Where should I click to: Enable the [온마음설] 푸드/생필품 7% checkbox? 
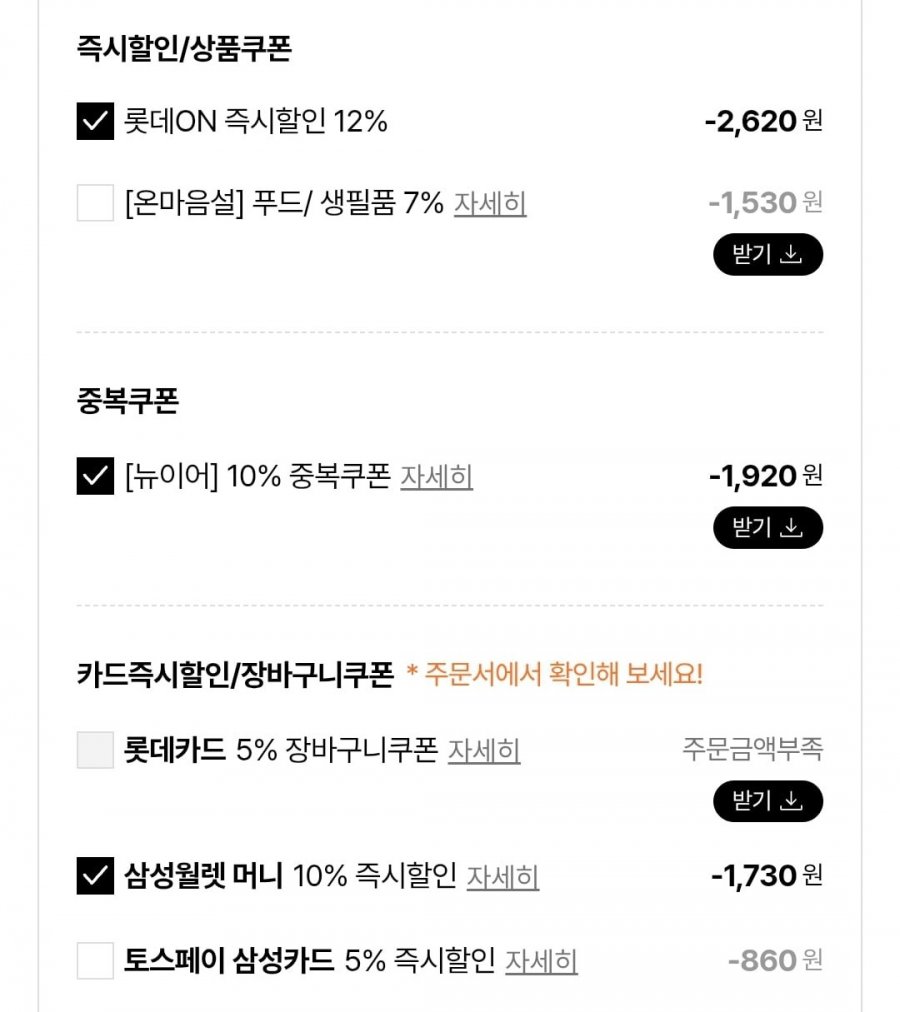pyautogui.click(x=95, y=204)
